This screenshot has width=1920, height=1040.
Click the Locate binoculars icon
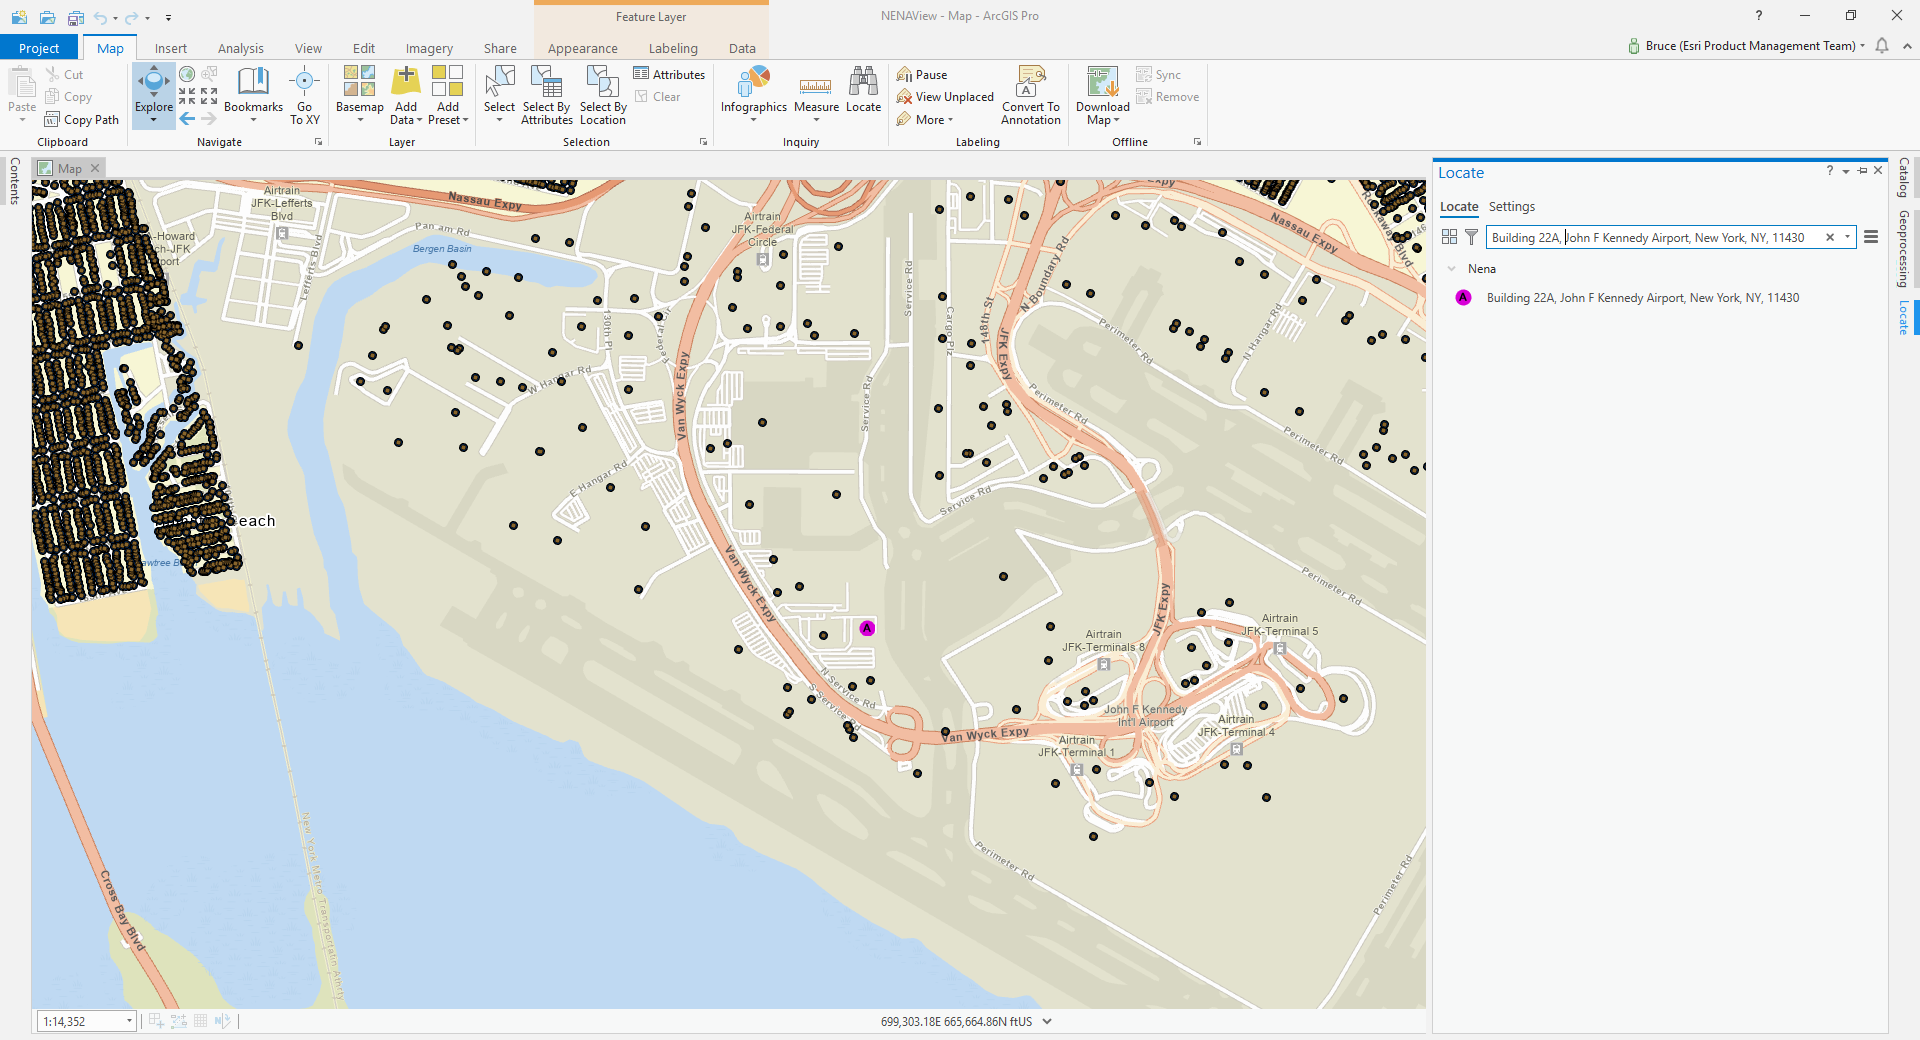pyautogui.click(x=863, y=81)
